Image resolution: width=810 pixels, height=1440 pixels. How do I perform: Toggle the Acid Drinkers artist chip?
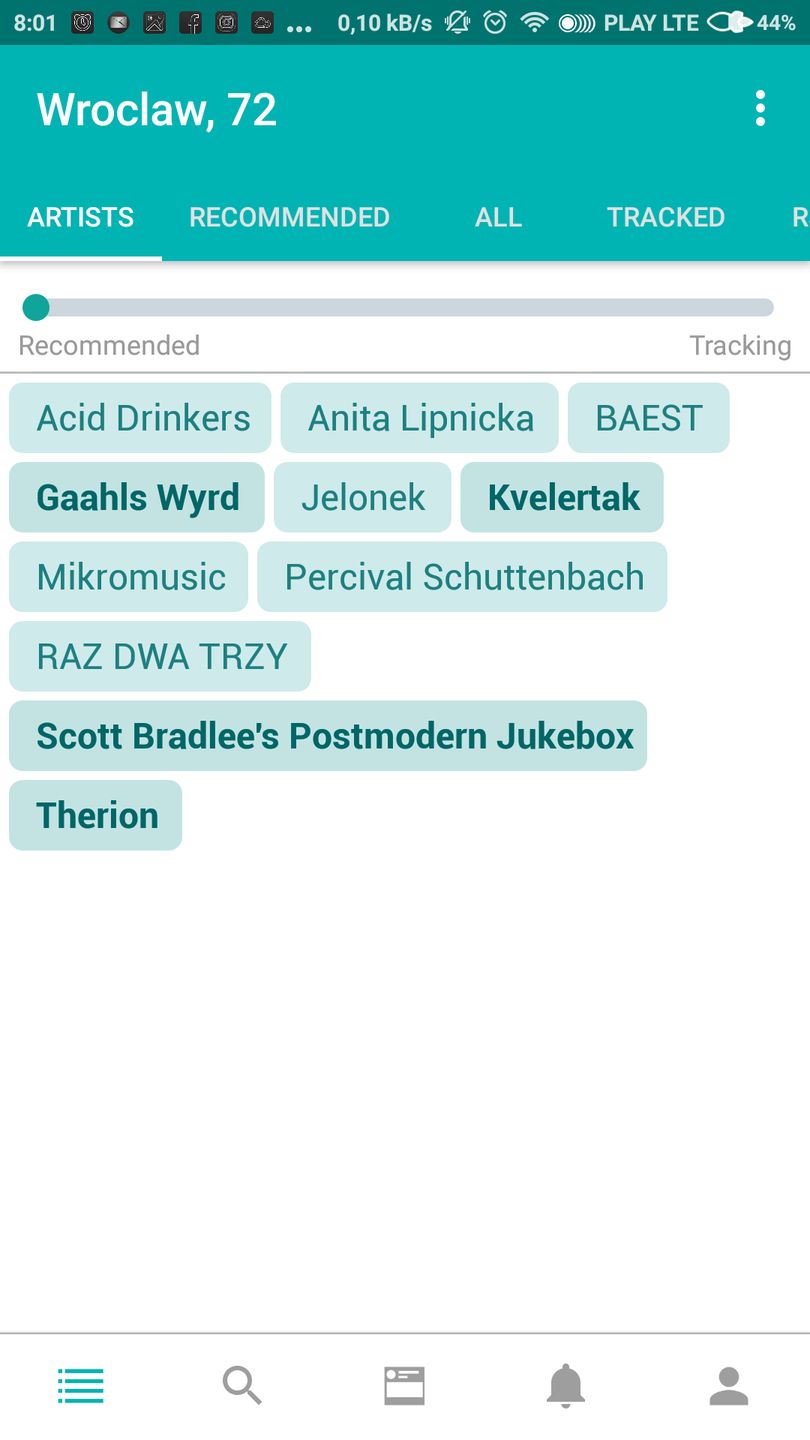pyautogui.click(x=140, y=418)
